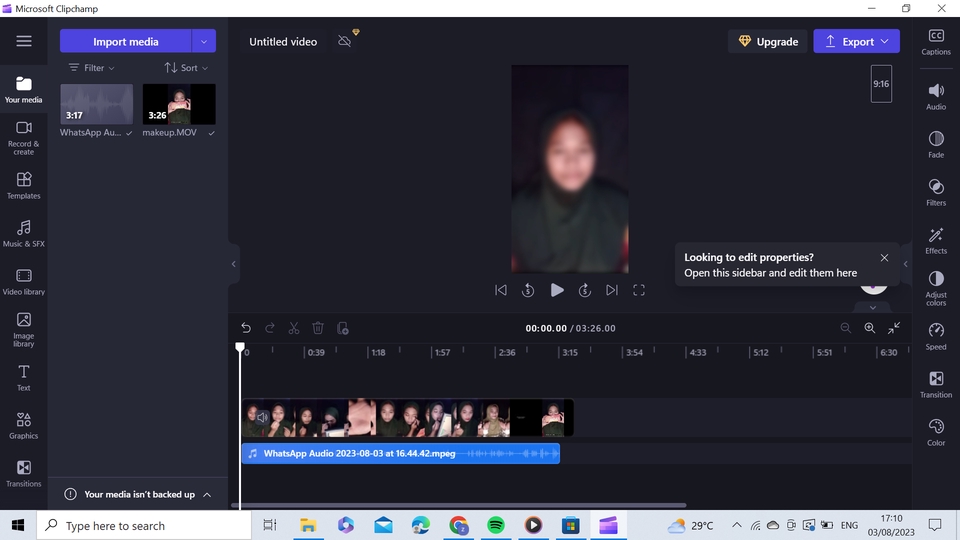Skip forward five seconds
Viewport: 960px width, 540px height.
point(585,290)
